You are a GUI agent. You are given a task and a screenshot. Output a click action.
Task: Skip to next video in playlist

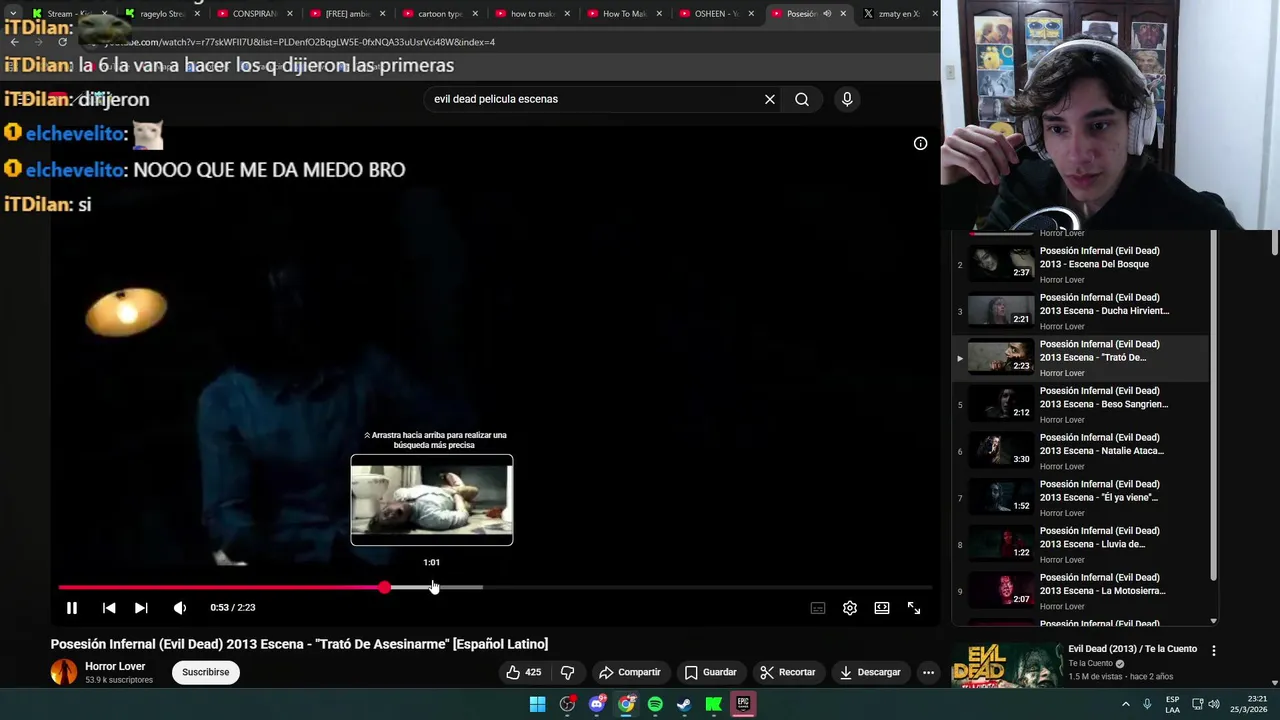(141, 608)
